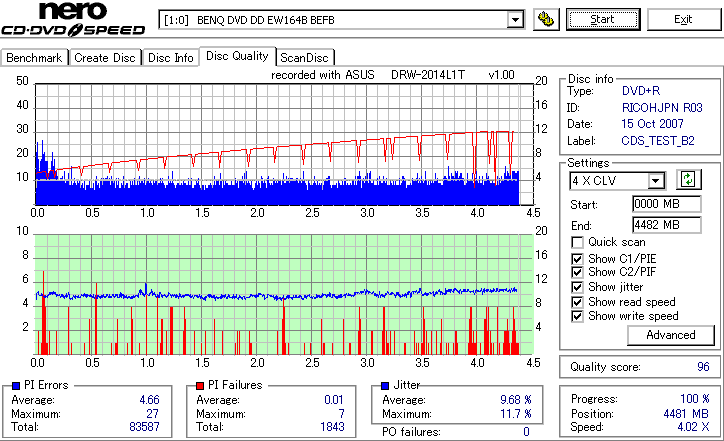
Task: Click the PI Failures total 1843
Action: 332,427
